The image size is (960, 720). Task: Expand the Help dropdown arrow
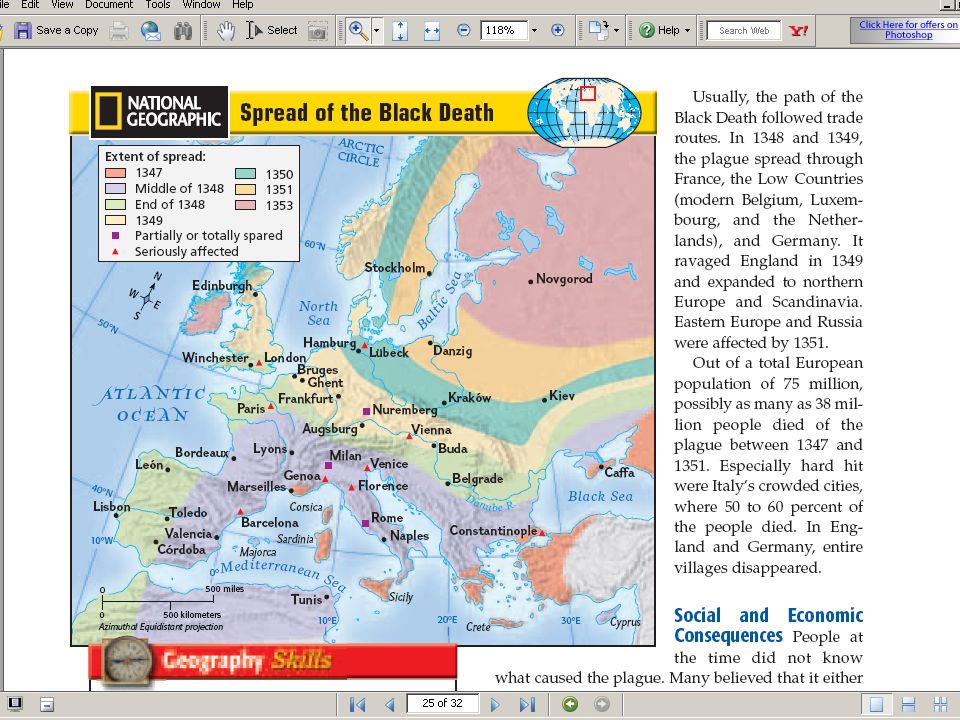(x=687, y=30)
